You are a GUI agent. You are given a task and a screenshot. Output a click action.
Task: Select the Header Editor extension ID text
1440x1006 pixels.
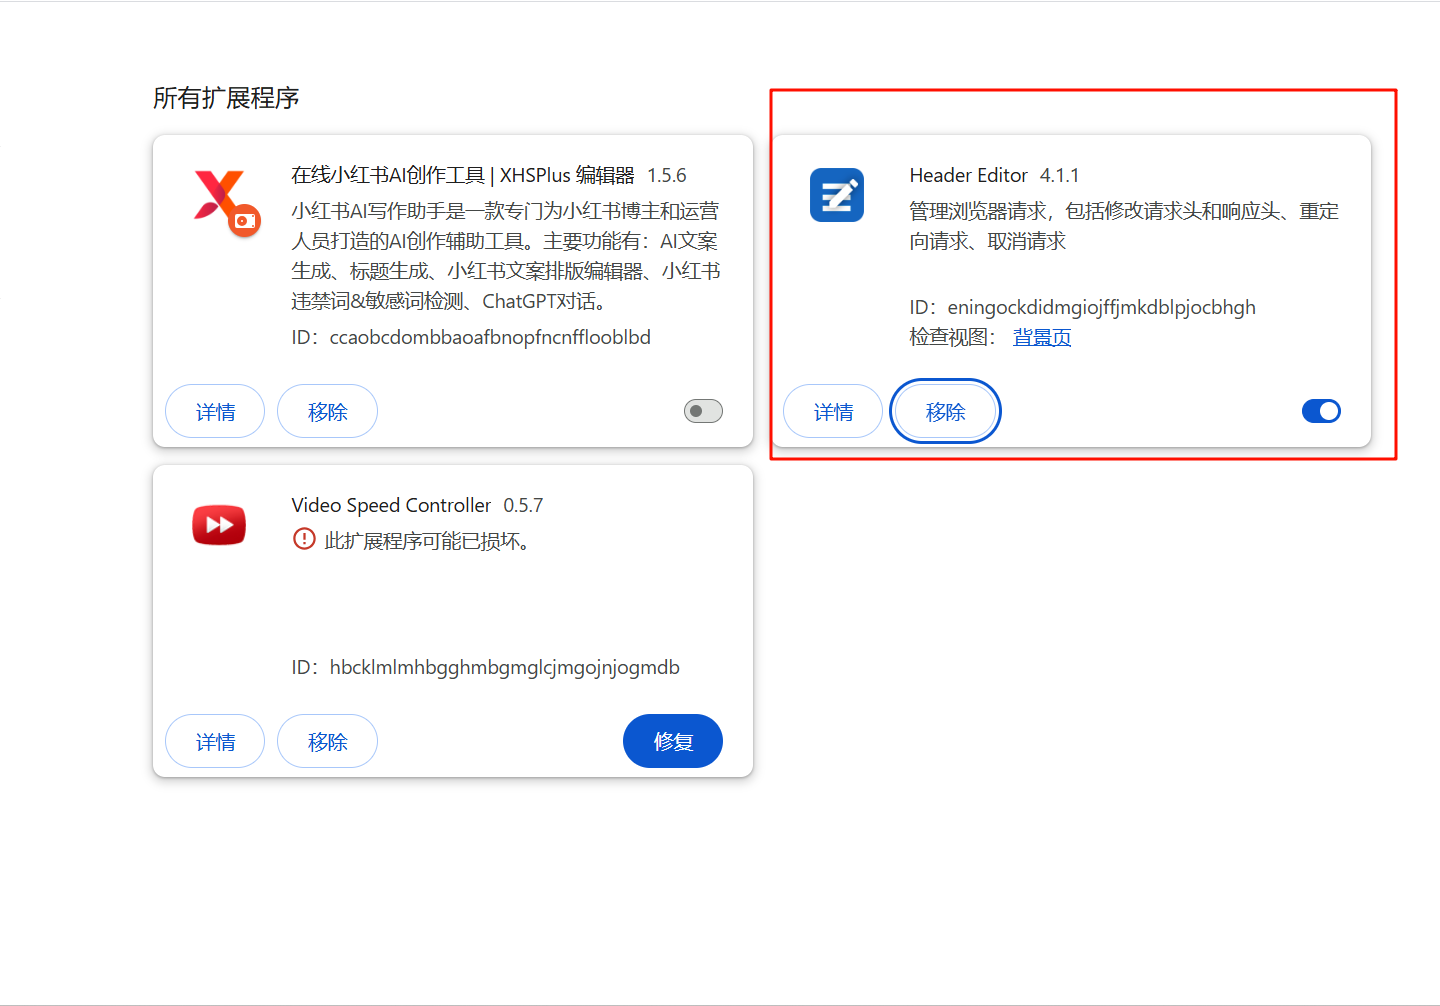click(1100, 307)
